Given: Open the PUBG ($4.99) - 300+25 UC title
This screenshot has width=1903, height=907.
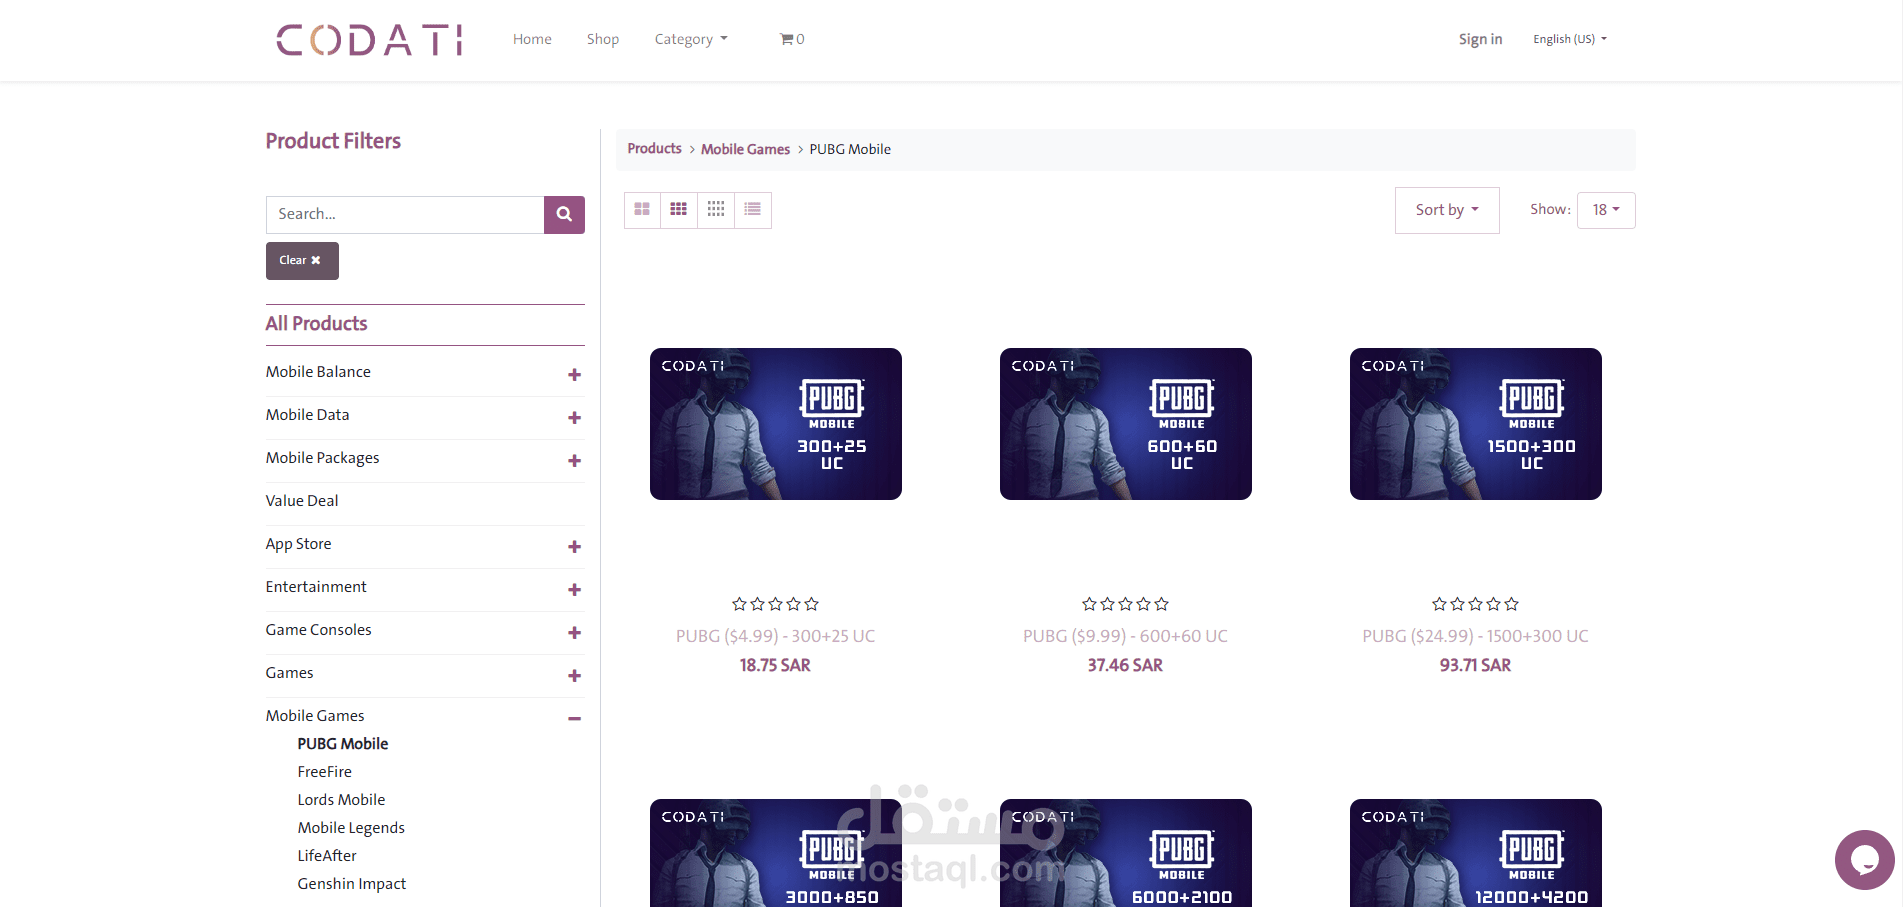Looking at the screenshot, I should (775, 636).
